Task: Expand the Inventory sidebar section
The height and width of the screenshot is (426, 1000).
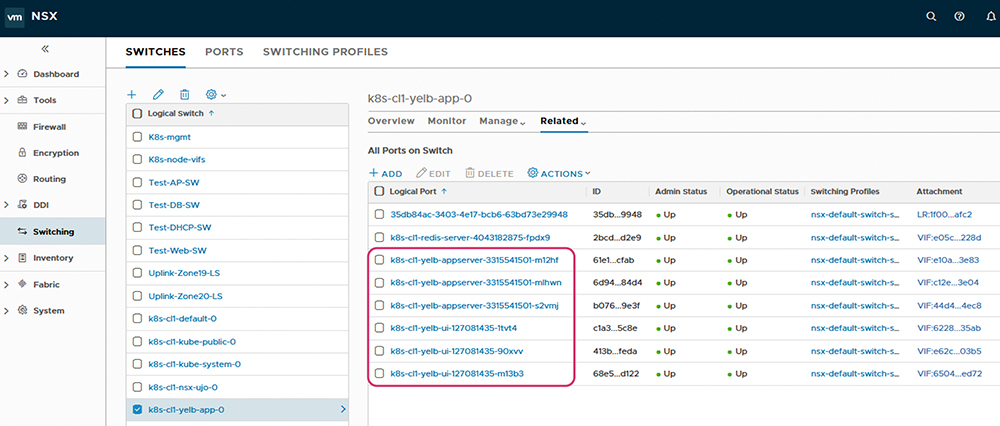Action: tap(6, 258)
